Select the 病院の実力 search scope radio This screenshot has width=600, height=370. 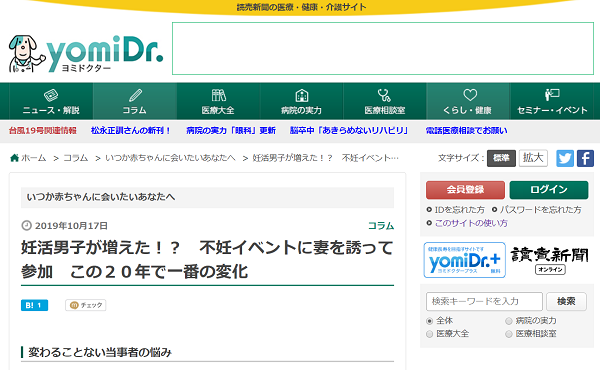pos(509,321)
